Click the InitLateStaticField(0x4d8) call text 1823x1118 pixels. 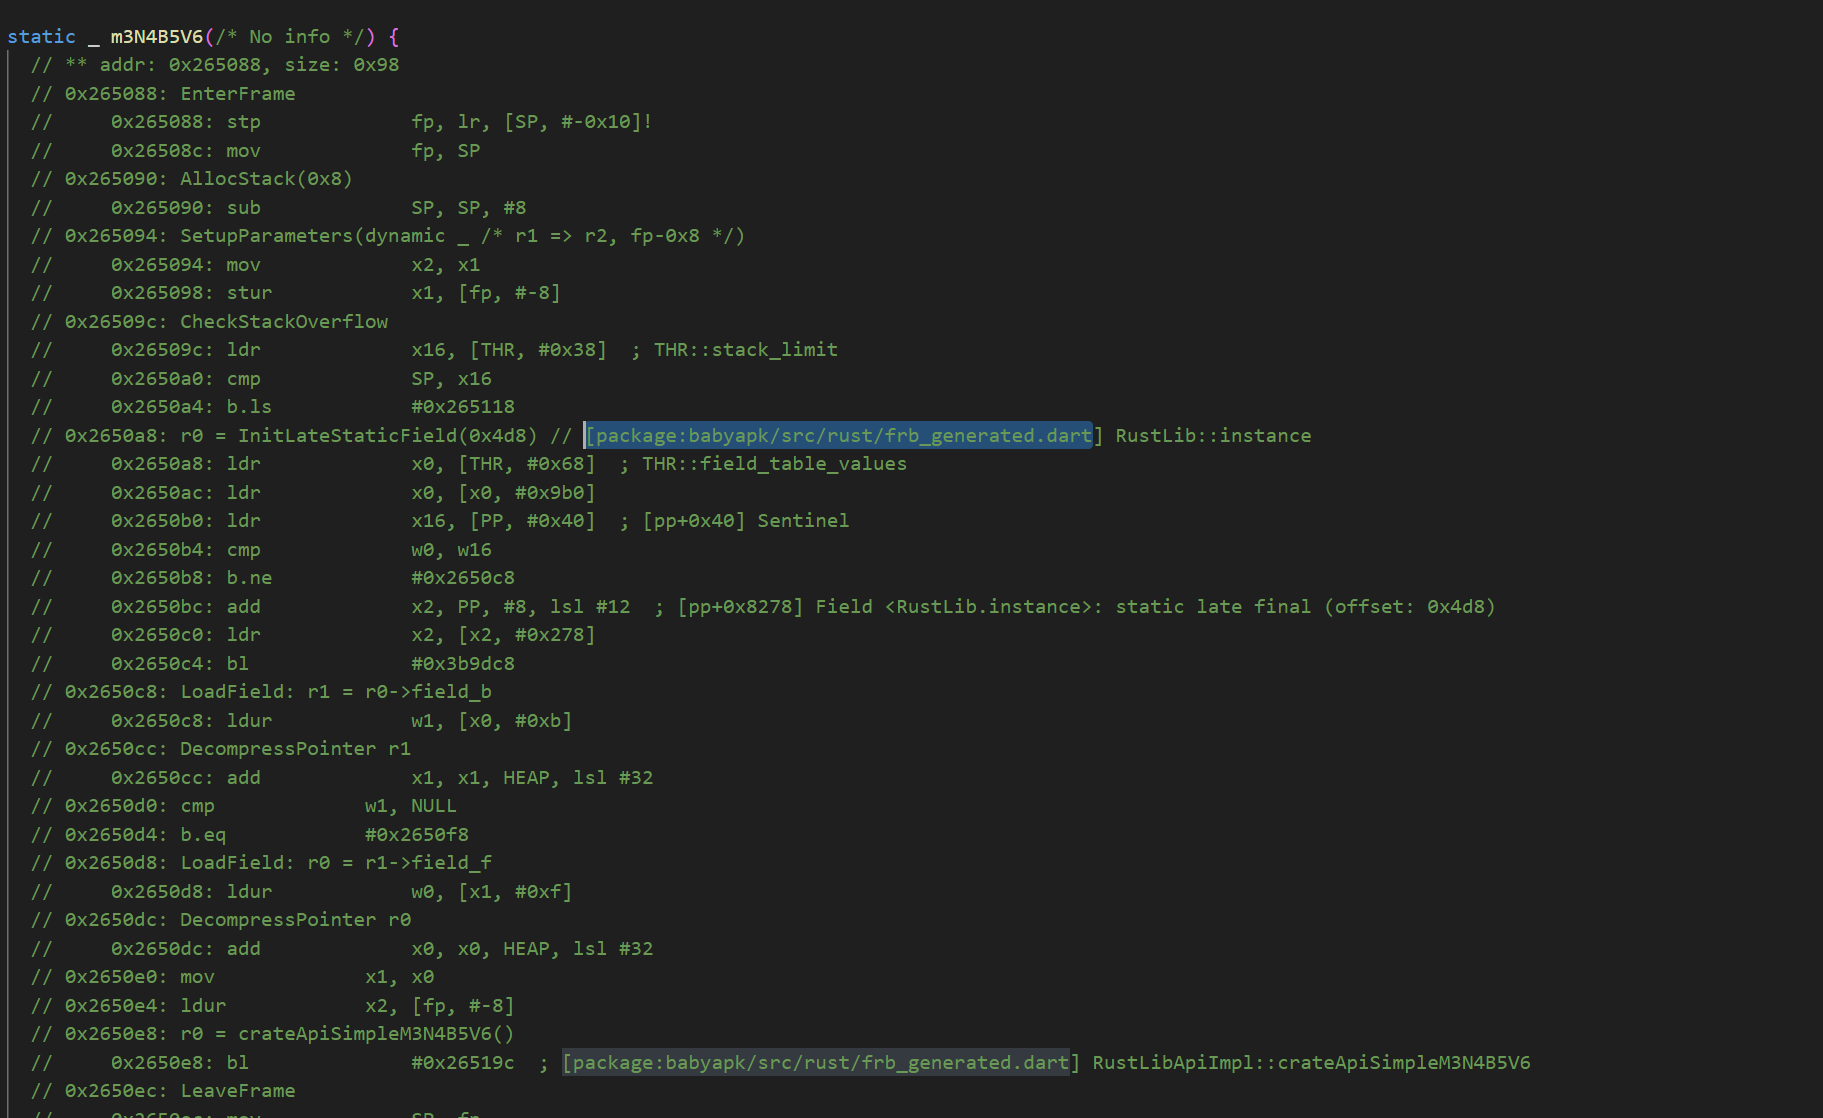point(387,436)
